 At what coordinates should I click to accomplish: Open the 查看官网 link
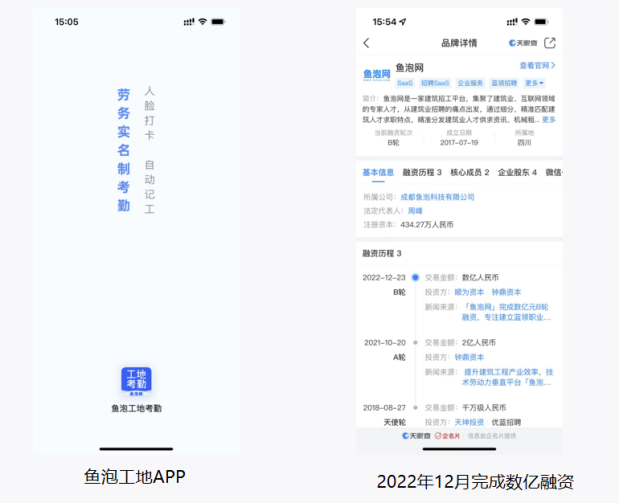(537, 66)
